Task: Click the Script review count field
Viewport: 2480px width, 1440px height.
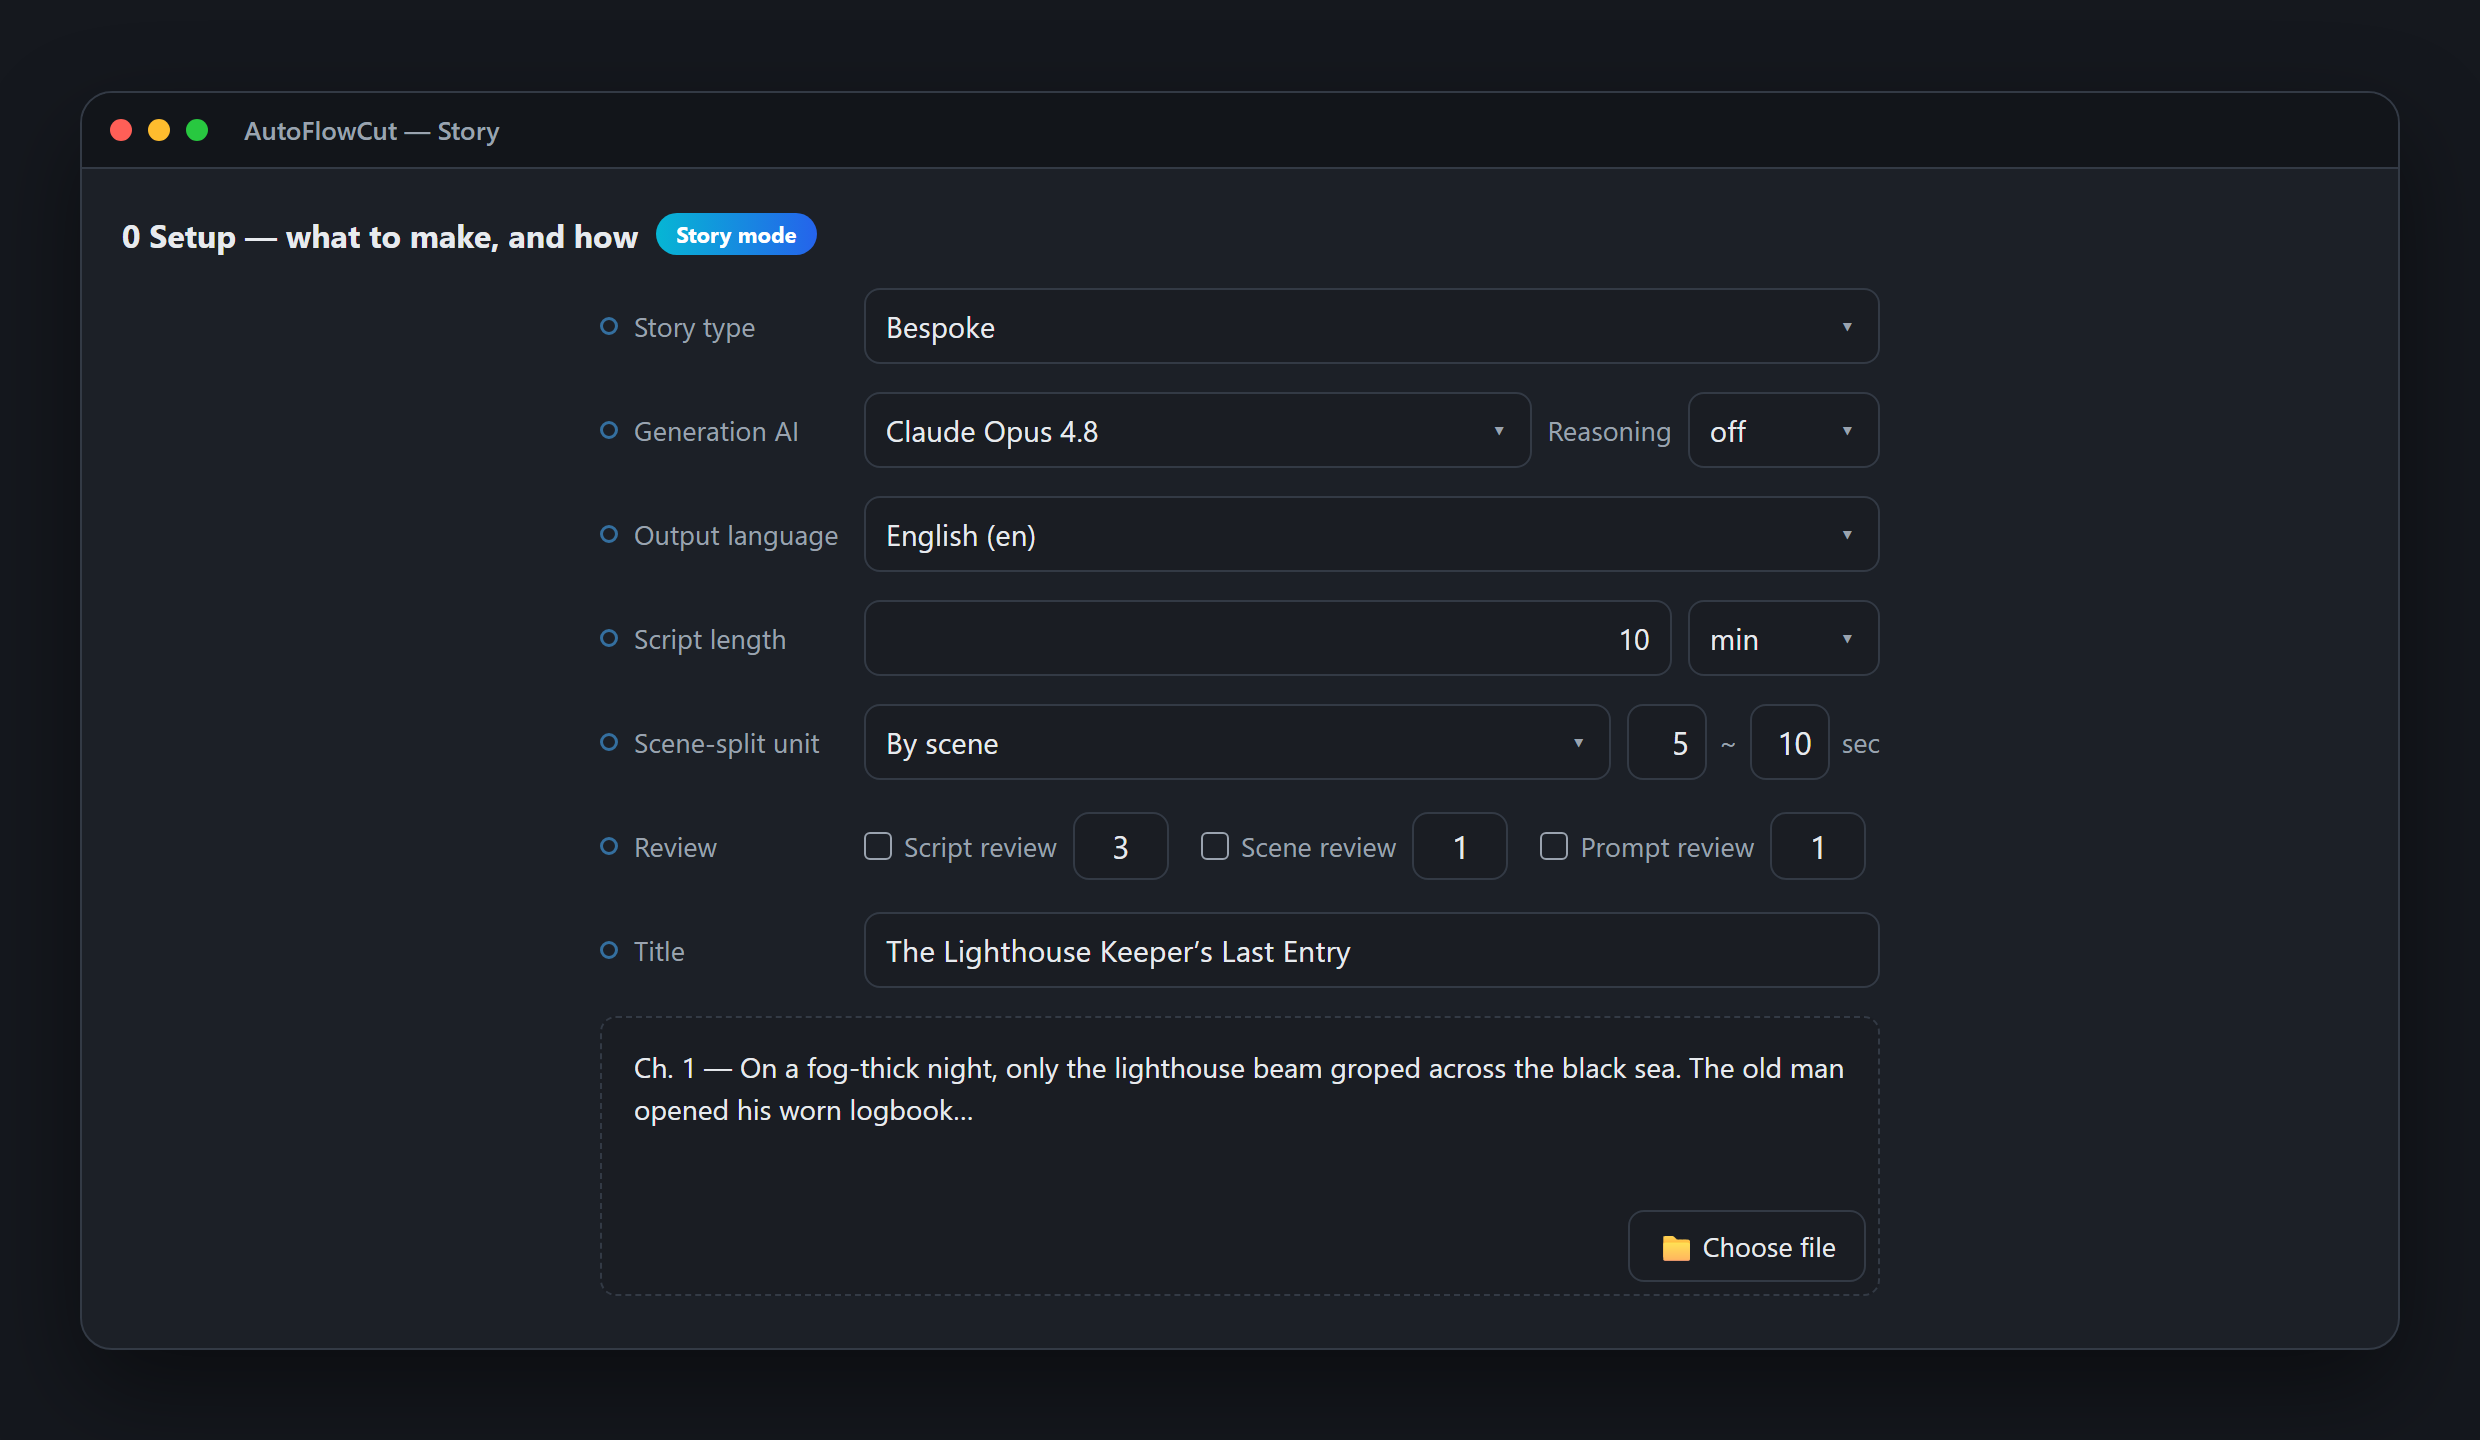Action: [1121, 846]
